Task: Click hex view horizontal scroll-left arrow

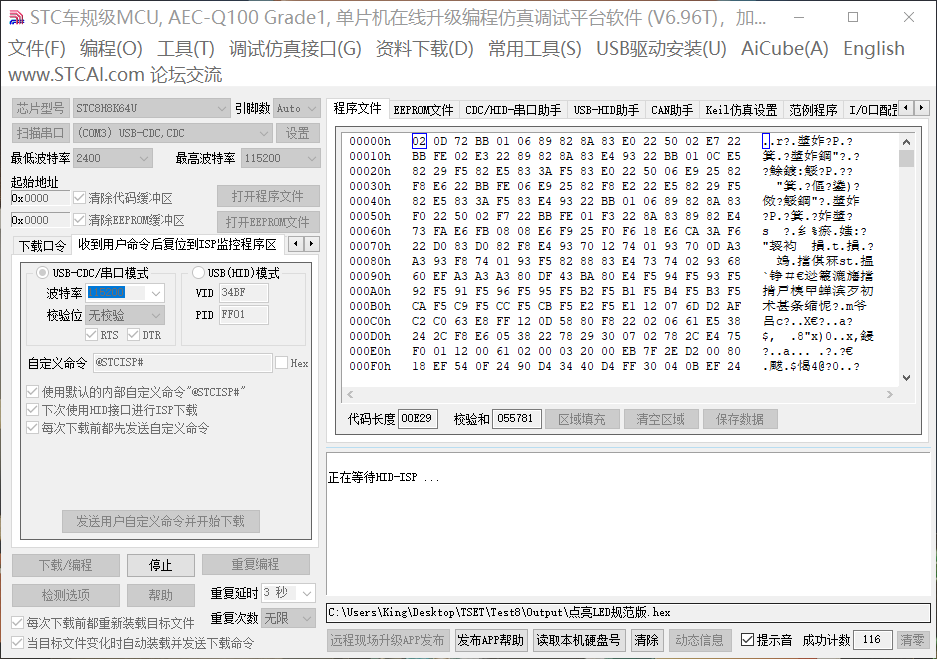Action: (x=350, y=394)
